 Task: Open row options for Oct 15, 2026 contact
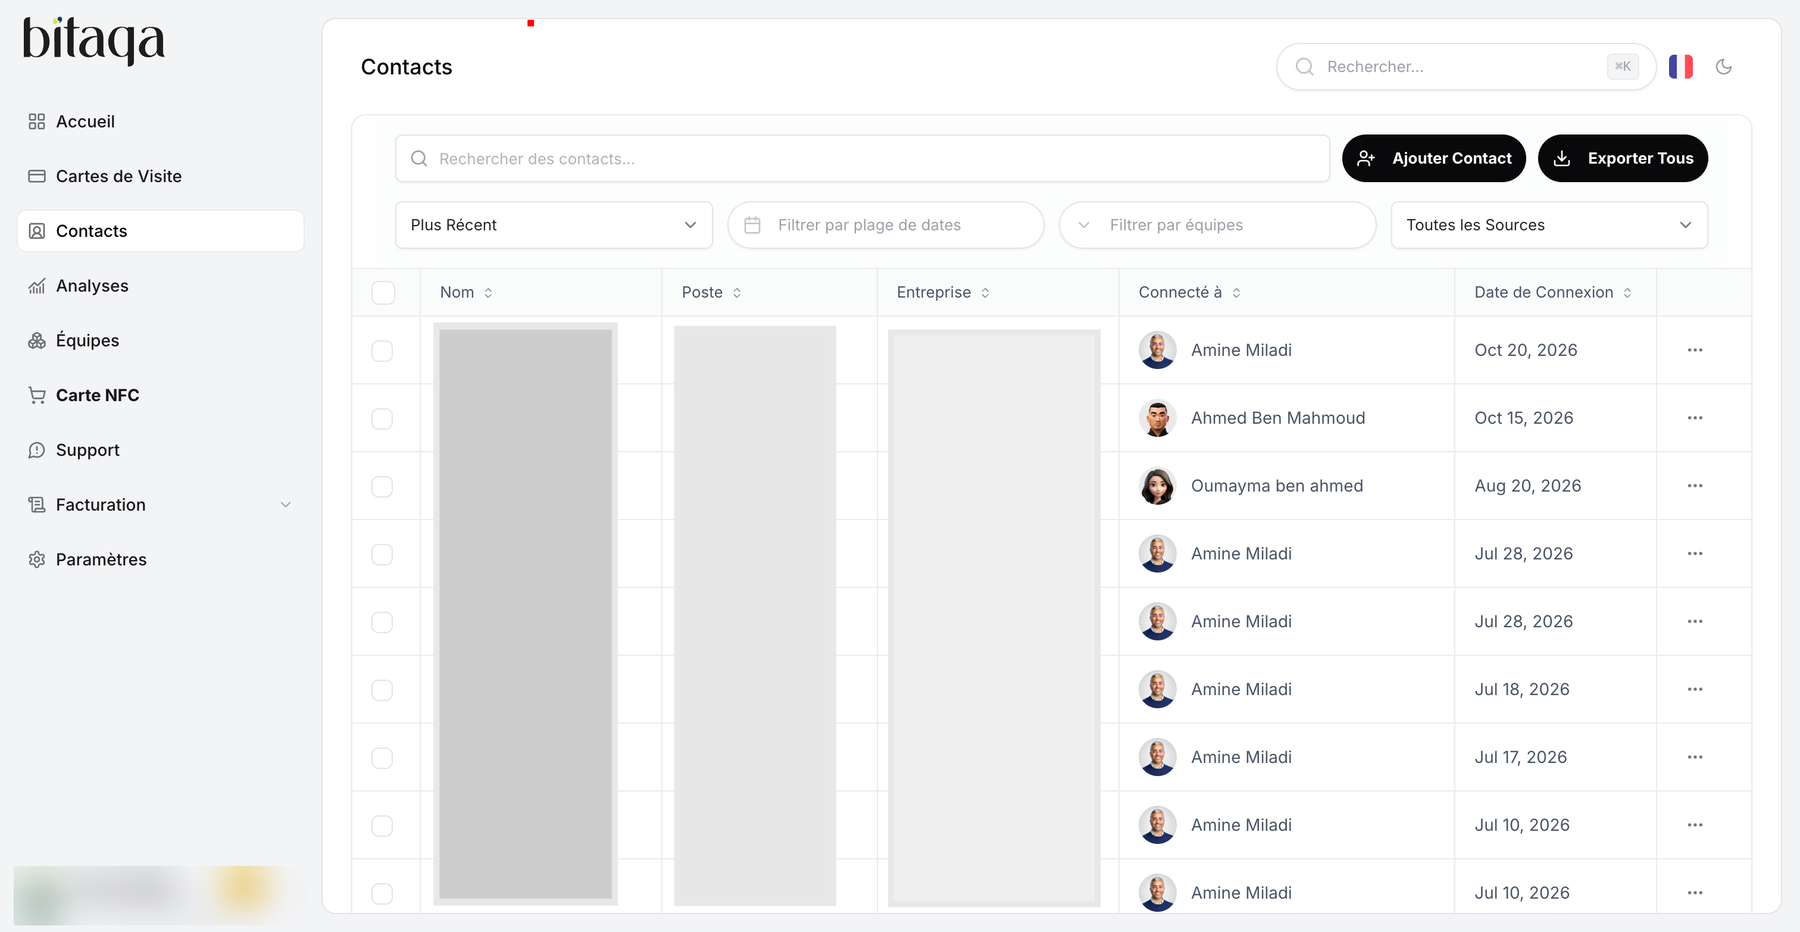[1695, 418]
